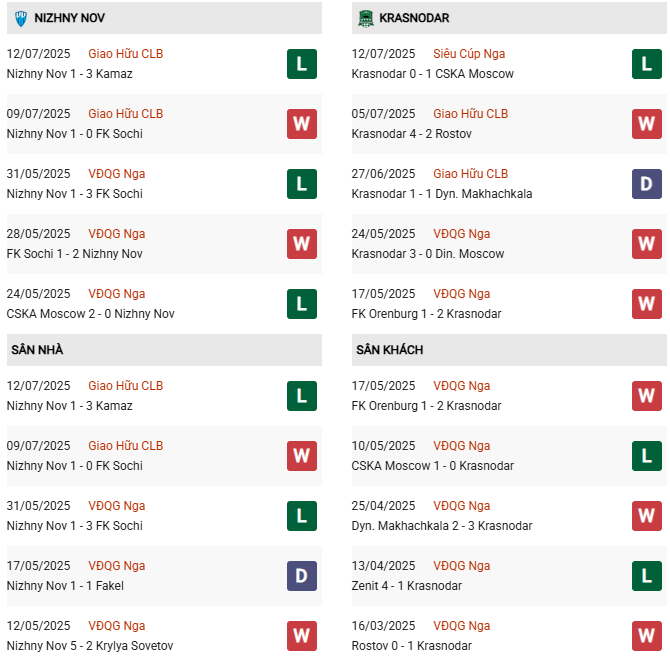Click the NIZHNY NOV header title
This screenshot has width=670, height=671.
[70, 18]
